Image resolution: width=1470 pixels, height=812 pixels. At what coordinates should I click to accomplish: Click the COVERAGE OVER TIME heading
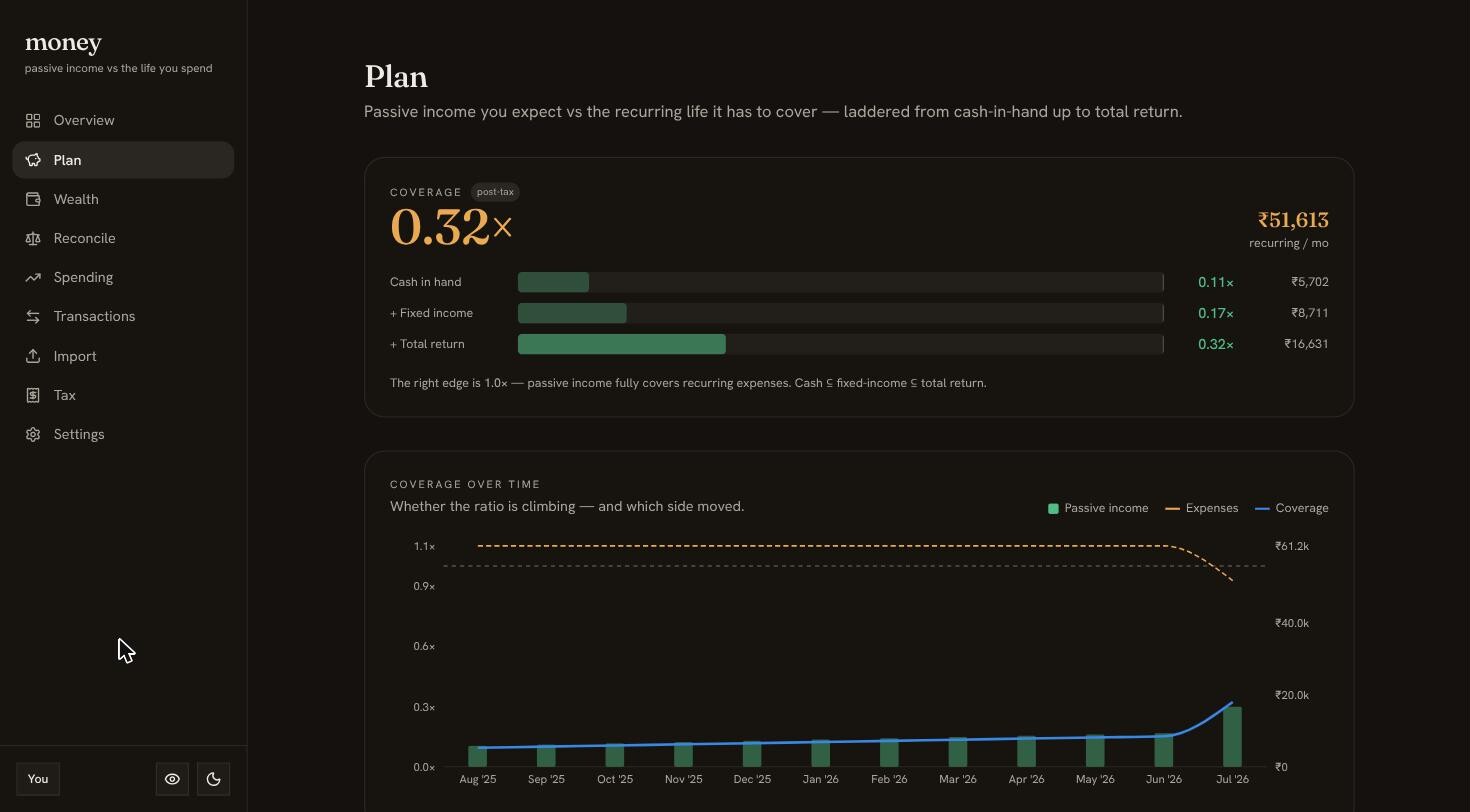pos(465,484)
